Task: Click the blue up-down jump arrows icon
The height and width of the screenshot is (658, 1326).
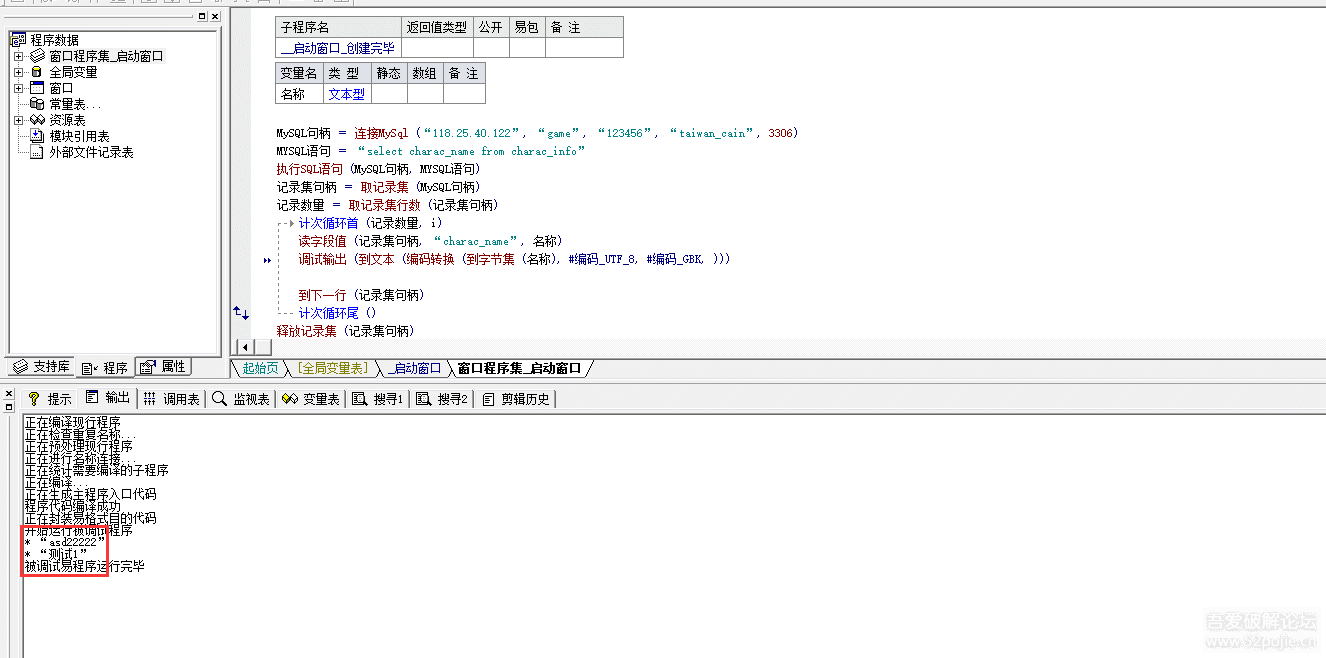Action: click(241, 313)
